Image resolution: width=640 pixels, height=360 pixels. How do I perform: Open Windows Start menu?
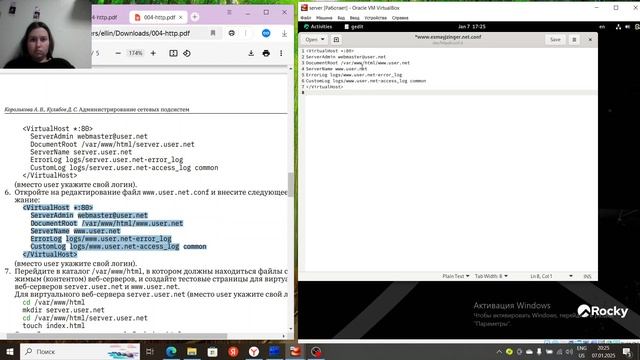(x=9, y=351)
